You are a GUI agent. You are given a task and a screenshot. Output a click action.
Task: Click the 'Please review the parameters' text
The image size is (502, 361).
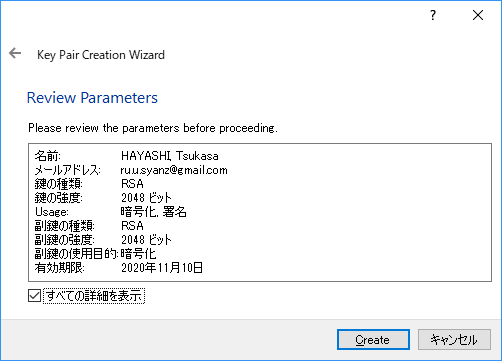pos(153,128)
